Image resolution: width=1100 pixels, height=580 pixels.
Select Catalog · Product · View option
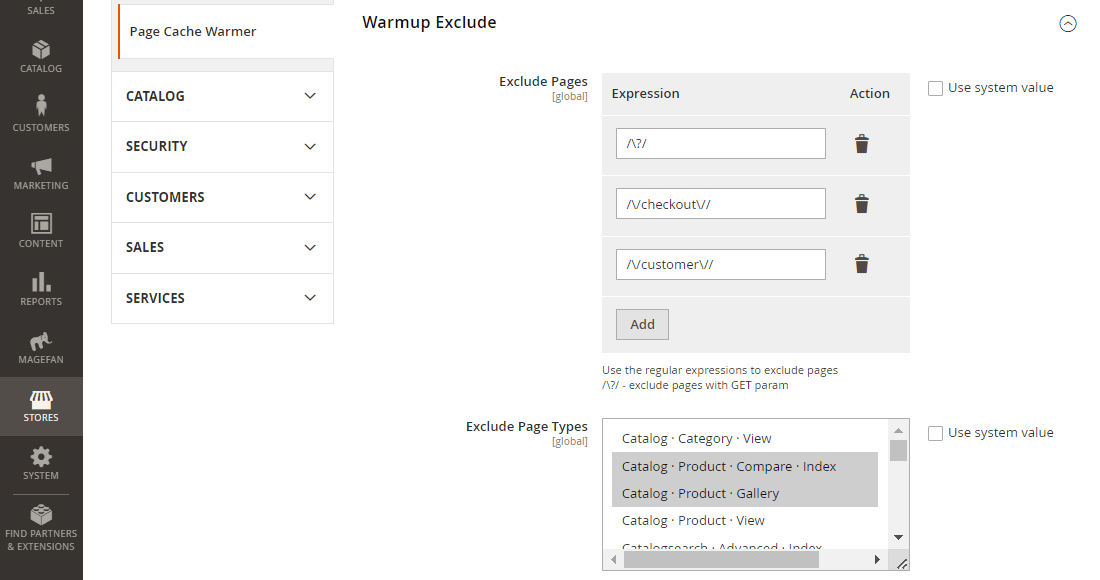click(x=745, y=520)
